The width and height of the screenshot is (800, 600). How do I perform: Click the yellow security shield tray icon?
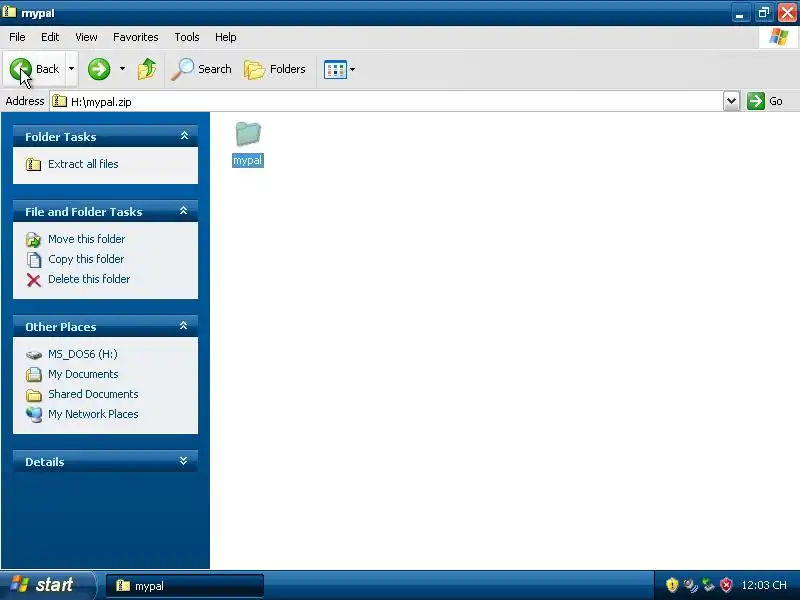pos(672,585)
